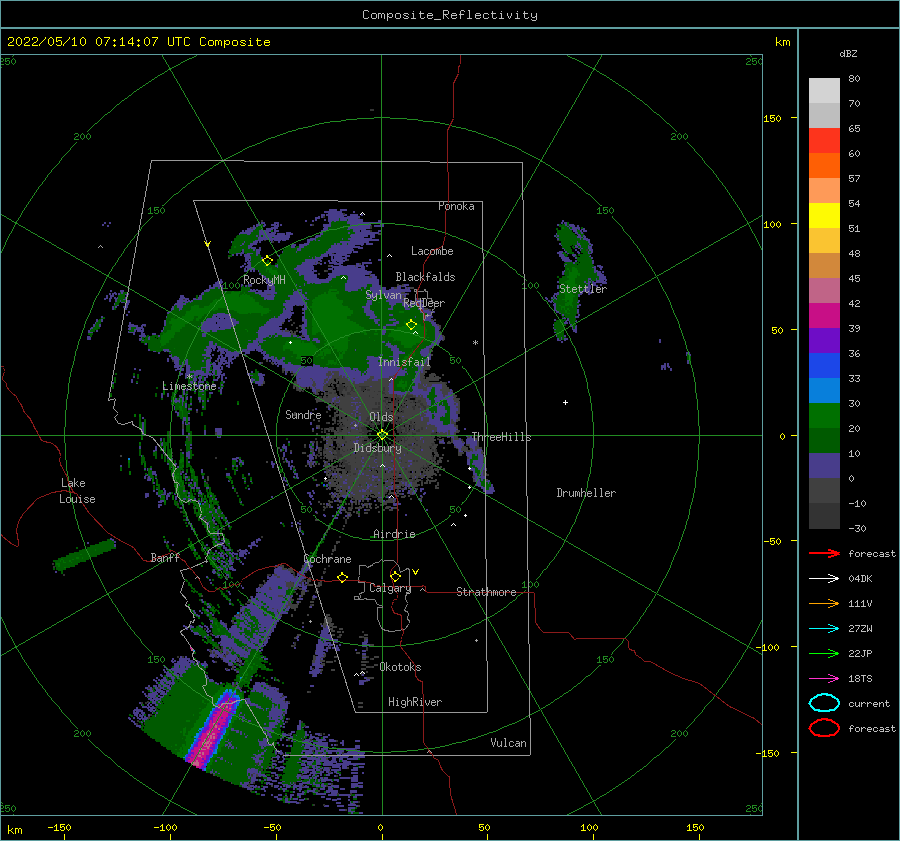Viewport: 900px width, 841px height.
Task: Click the Banff town label
Action: (x=165, y=557)
